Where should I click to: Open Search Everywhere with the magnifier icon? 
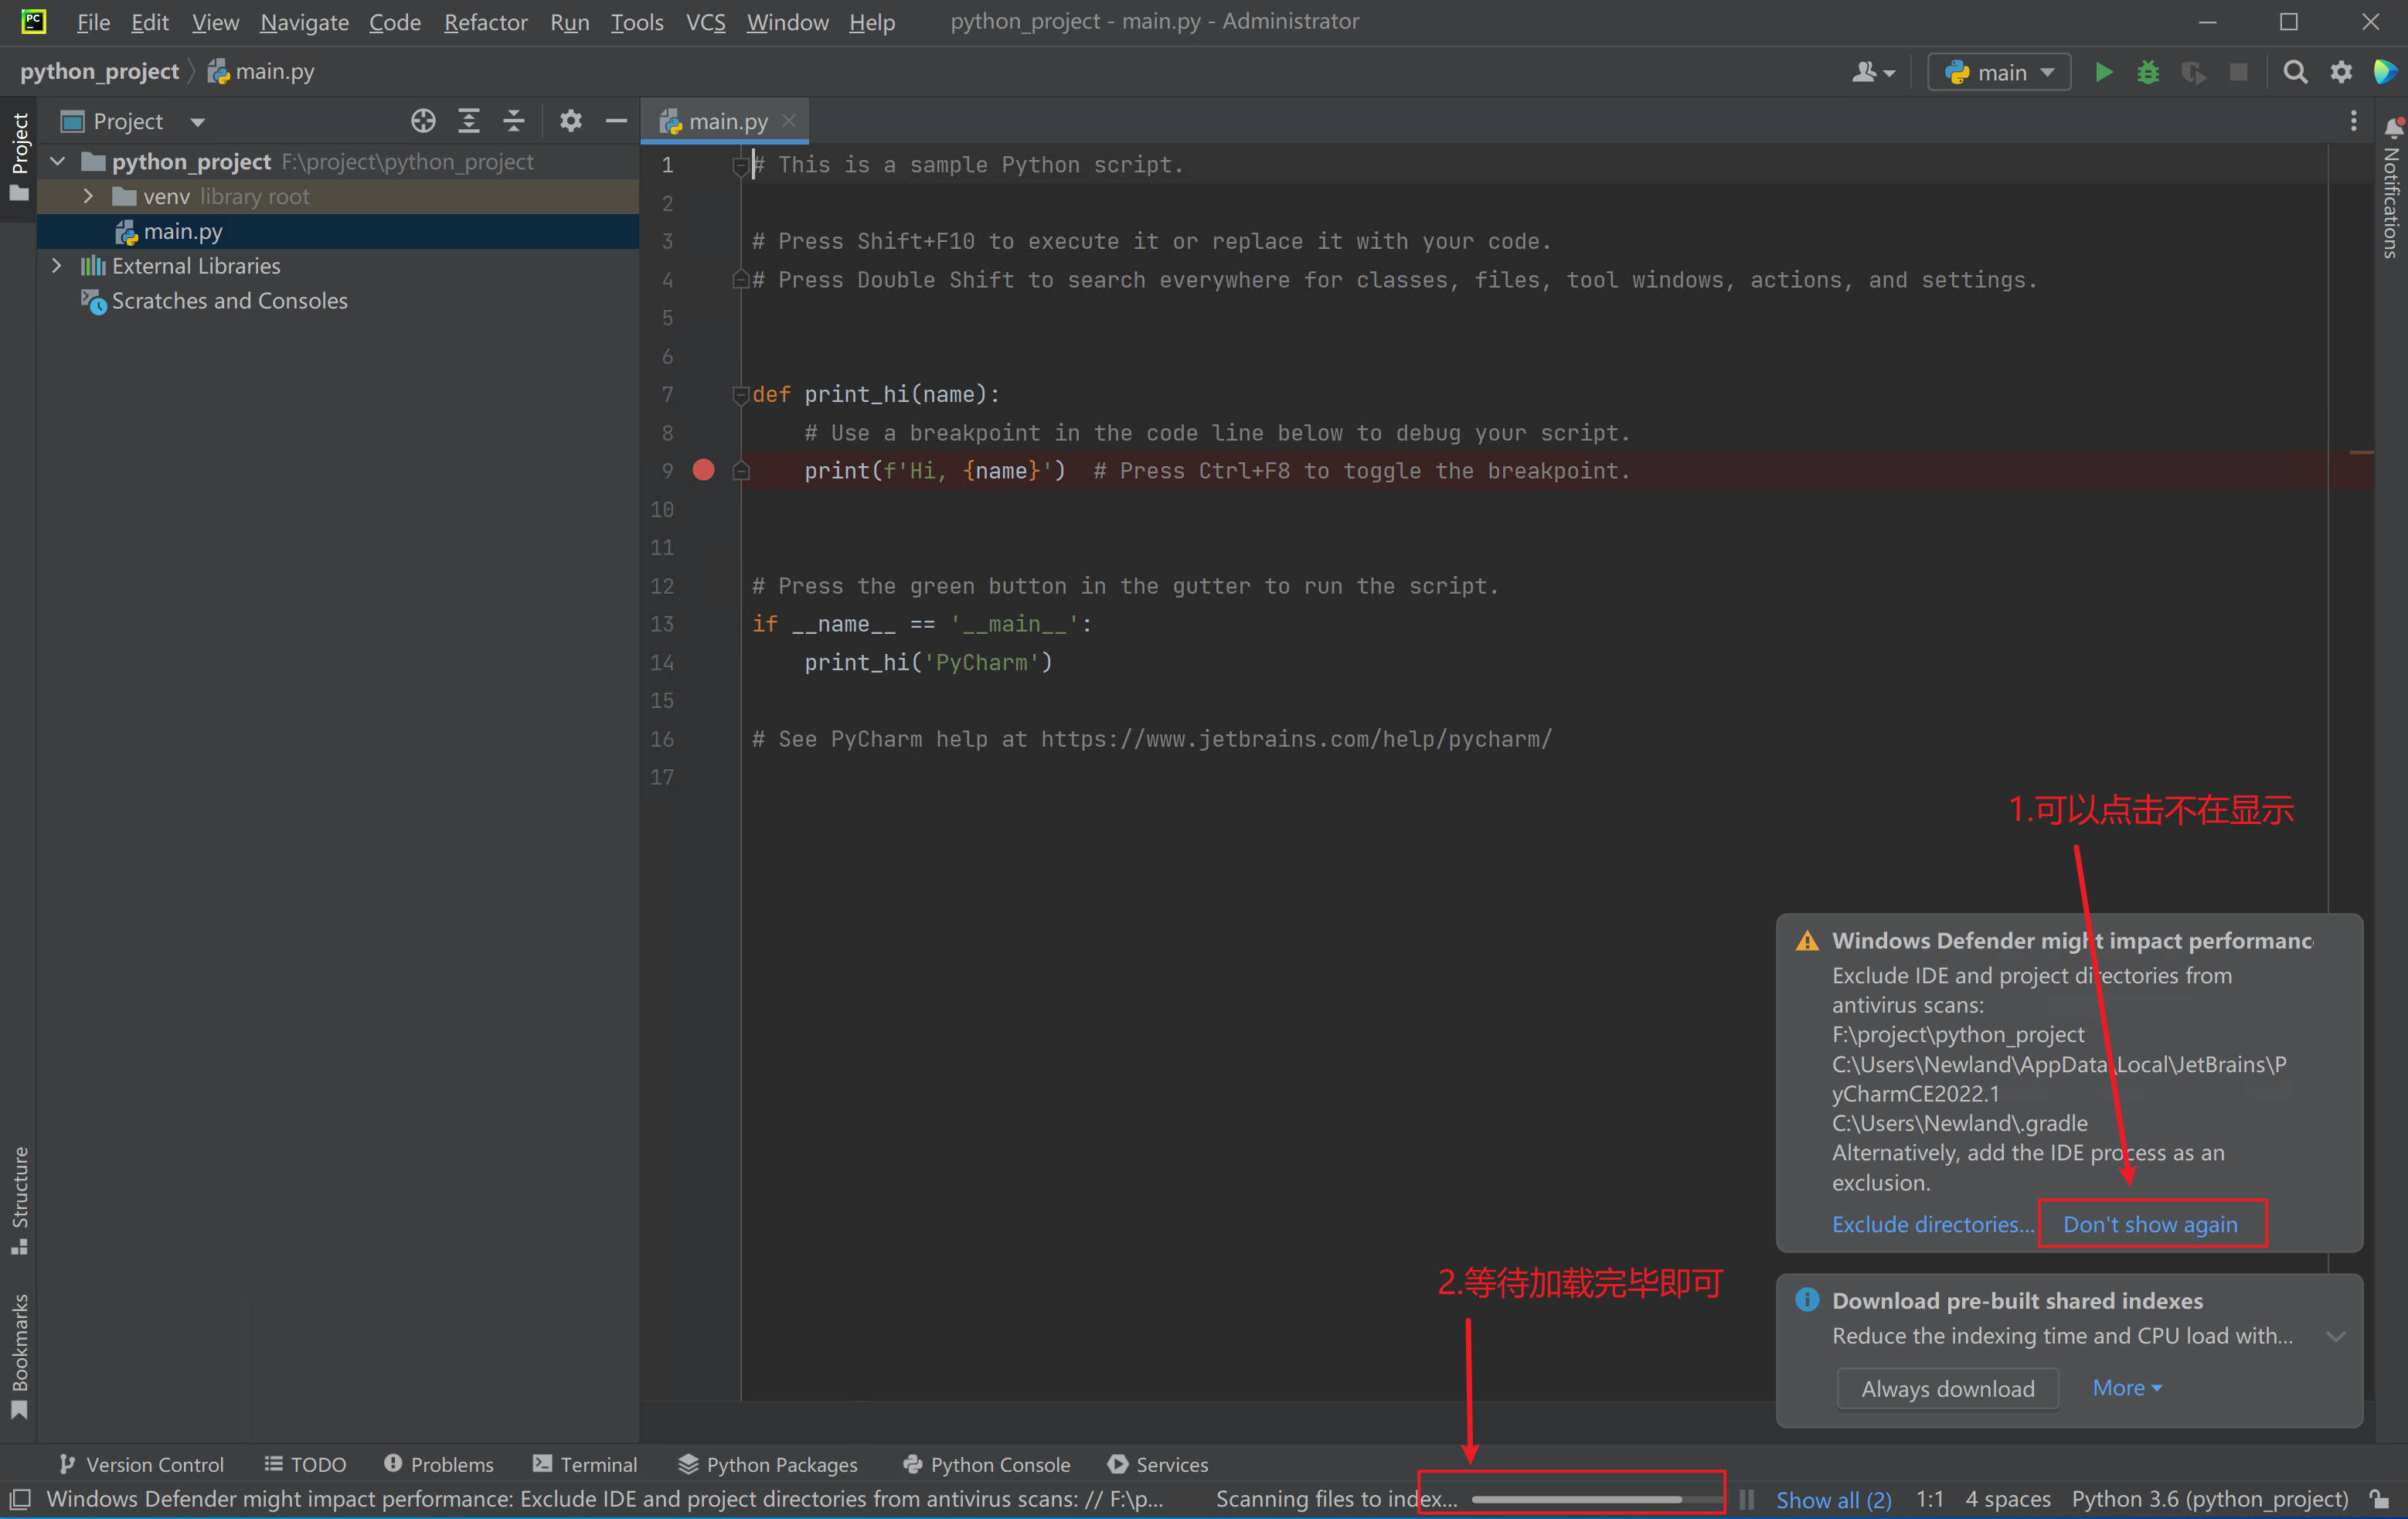(2295, 71)
